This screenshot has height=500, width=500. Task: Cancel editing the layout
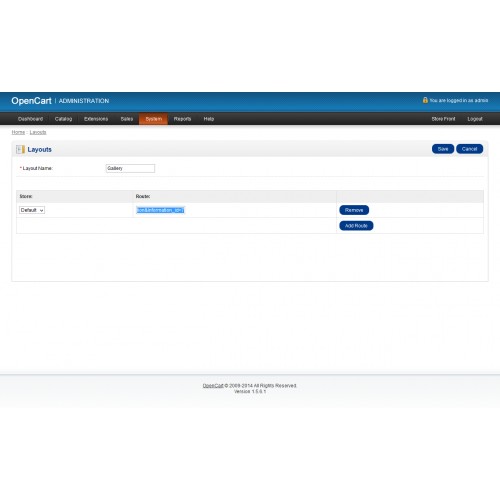coord(469,149)
